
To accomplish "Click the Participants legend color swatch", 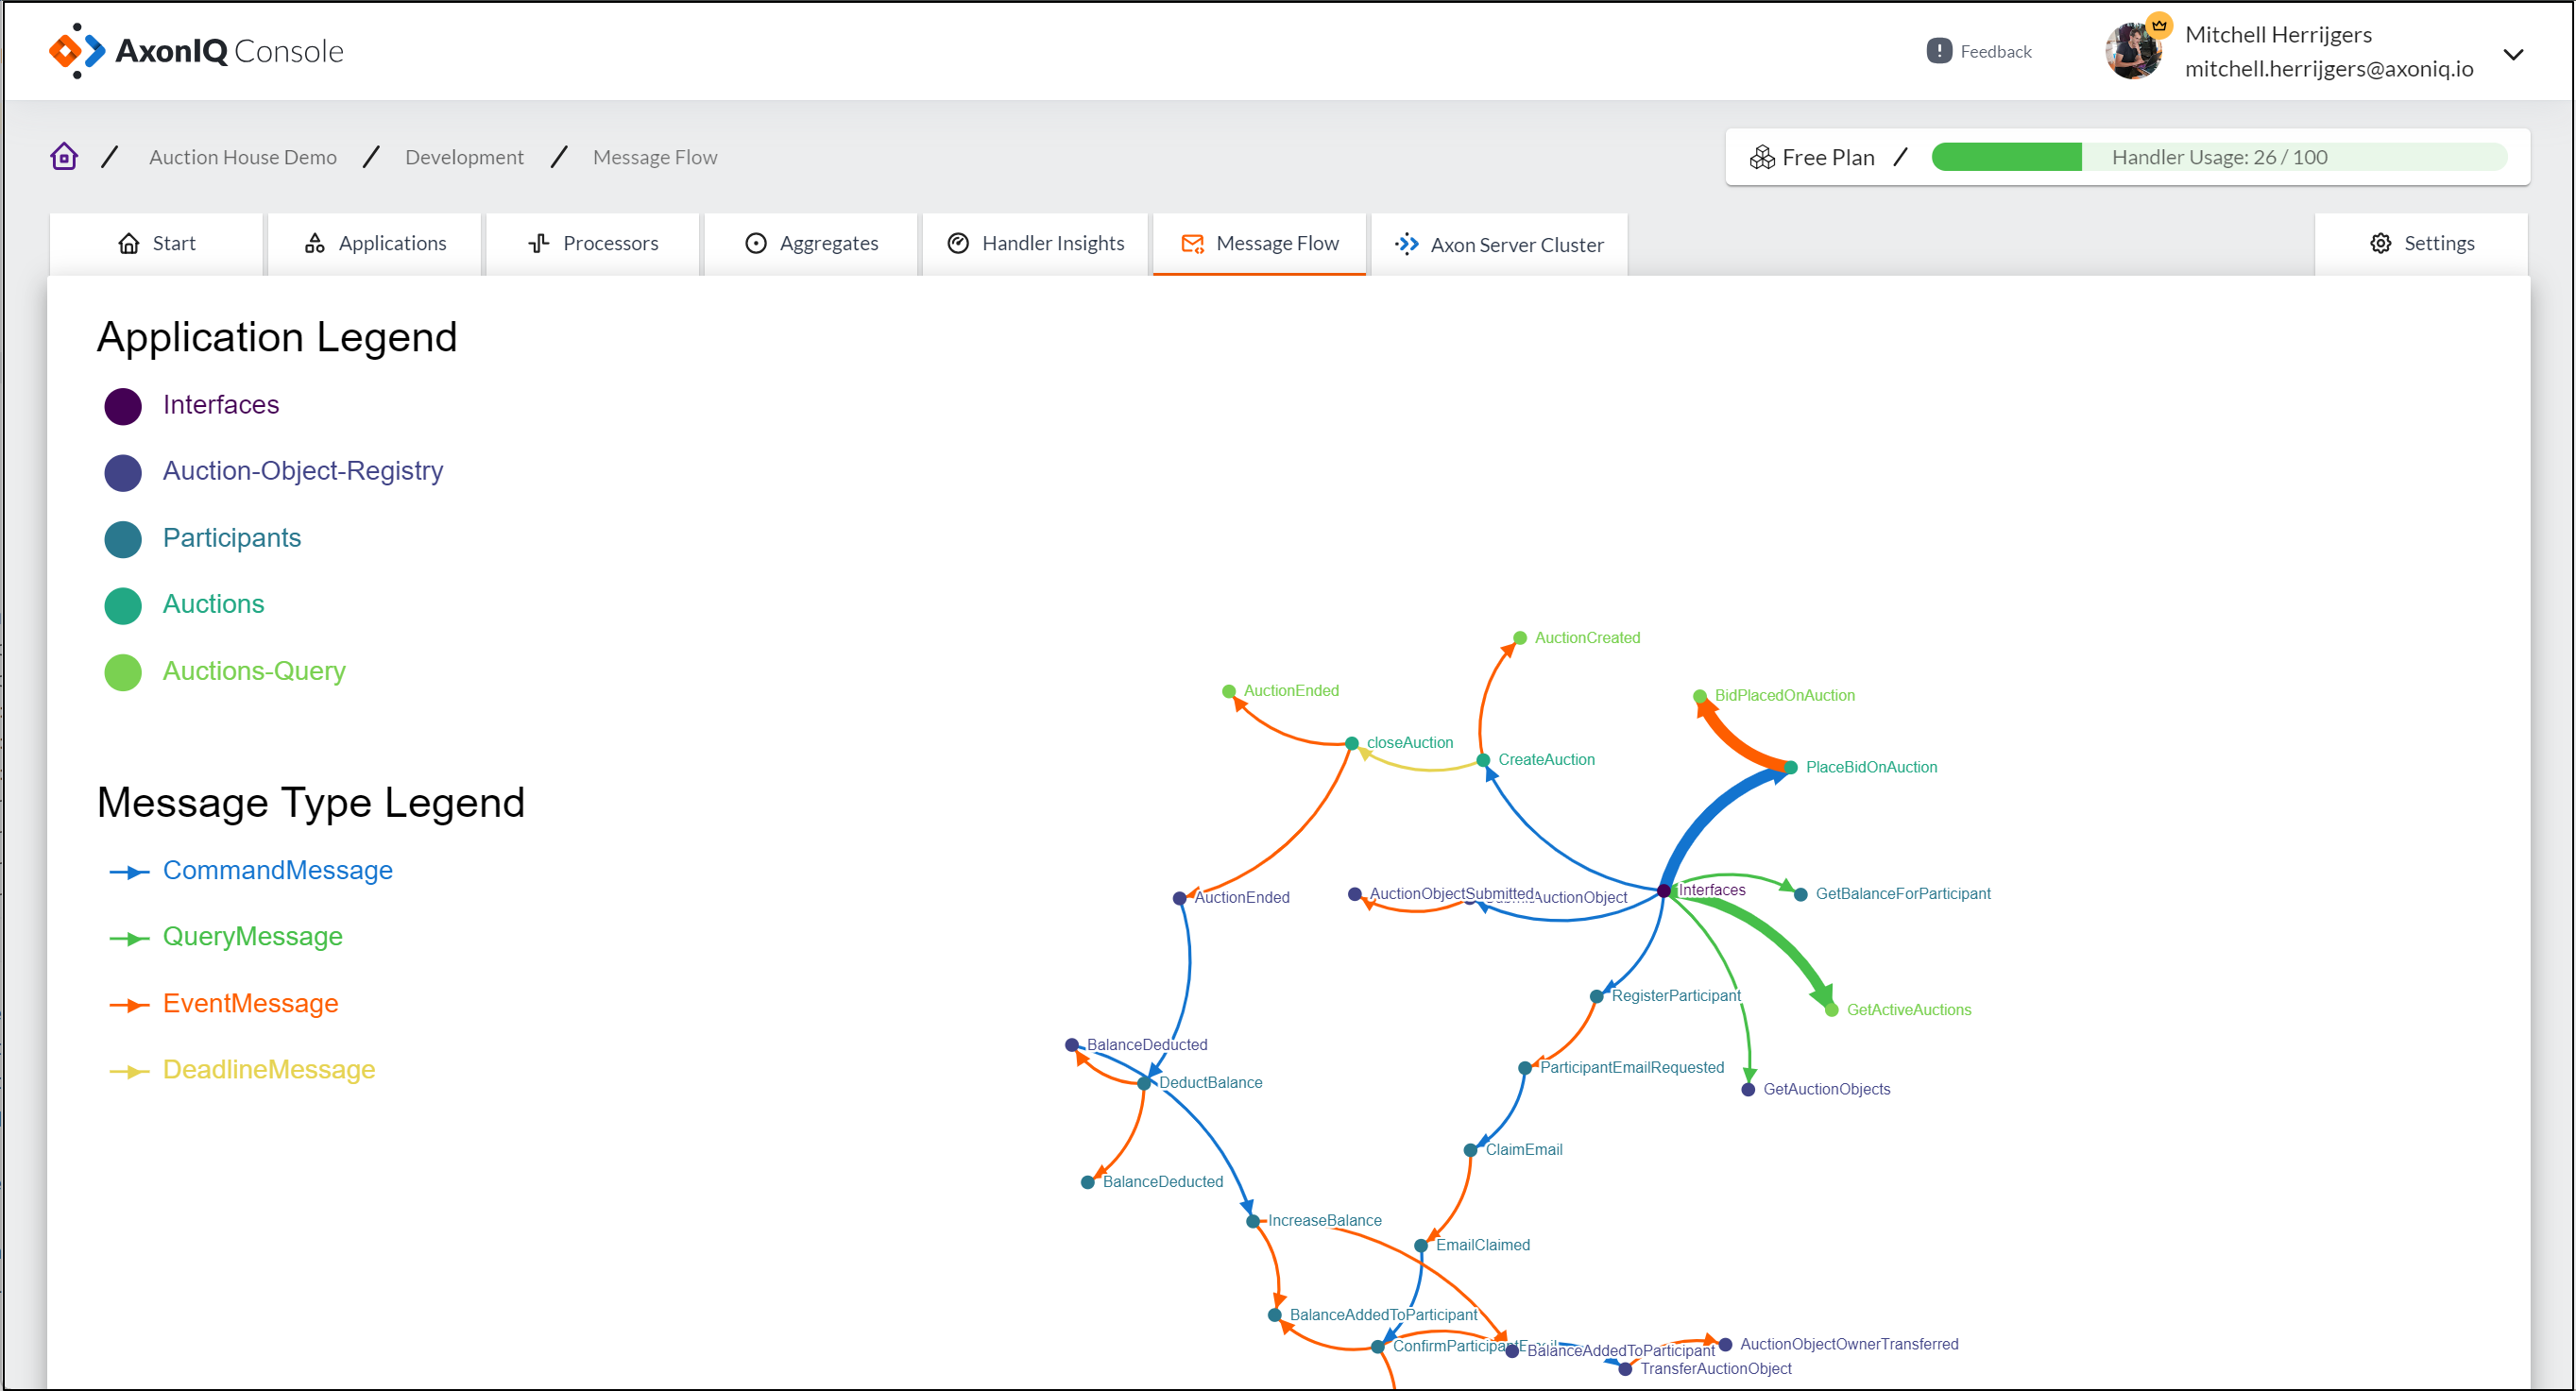I will coord(123,538).
